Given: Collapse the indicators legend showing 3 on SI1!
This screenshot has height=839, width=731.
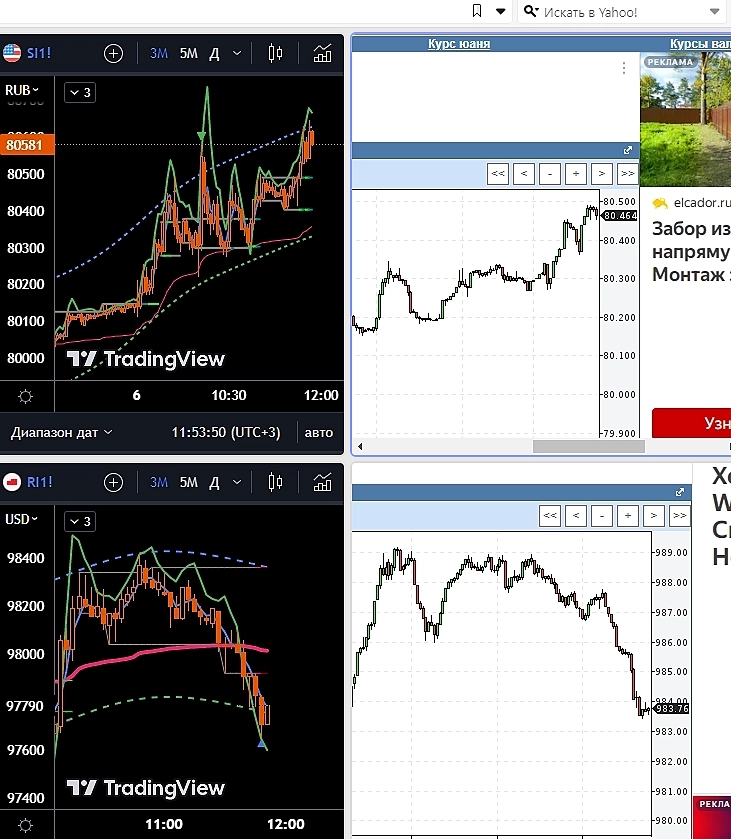Looking at the screenshot, I should [x=79, y=93].
